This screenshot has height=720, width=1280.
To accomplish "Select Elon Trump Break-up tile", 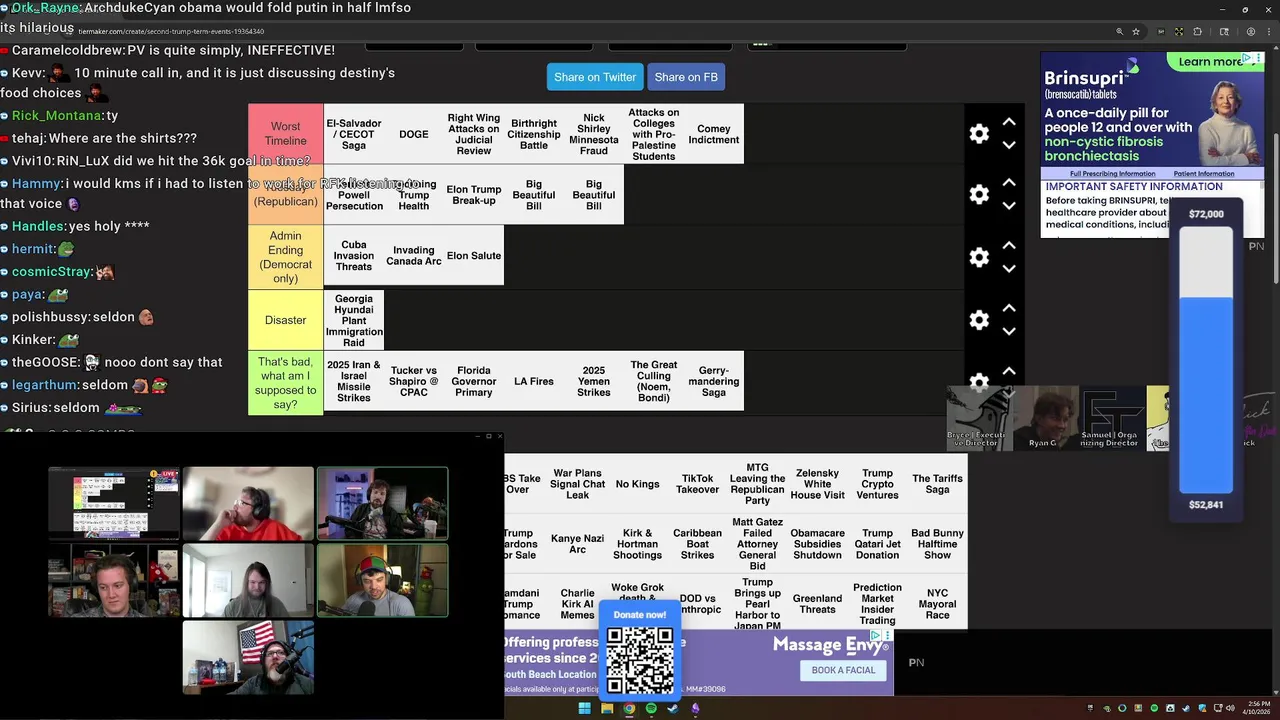I will tap(474, 195).
